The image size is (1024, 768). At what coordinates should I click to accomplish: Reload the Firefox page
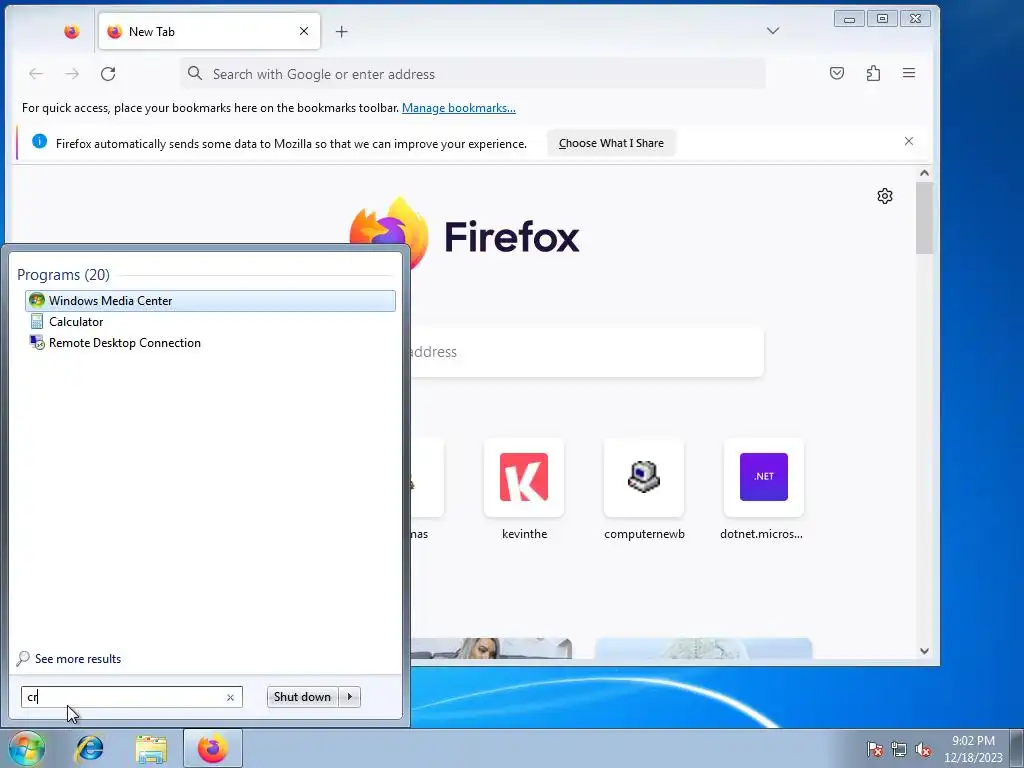point(108,74)
